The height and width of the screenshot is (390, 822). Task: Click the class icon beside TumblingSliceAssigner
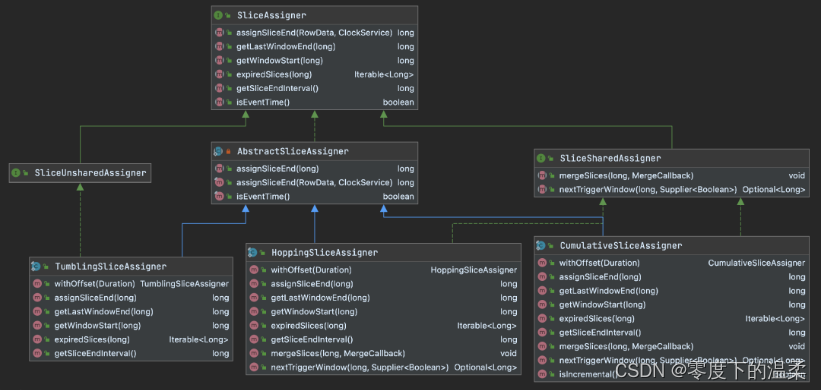(x=36, y=266)
